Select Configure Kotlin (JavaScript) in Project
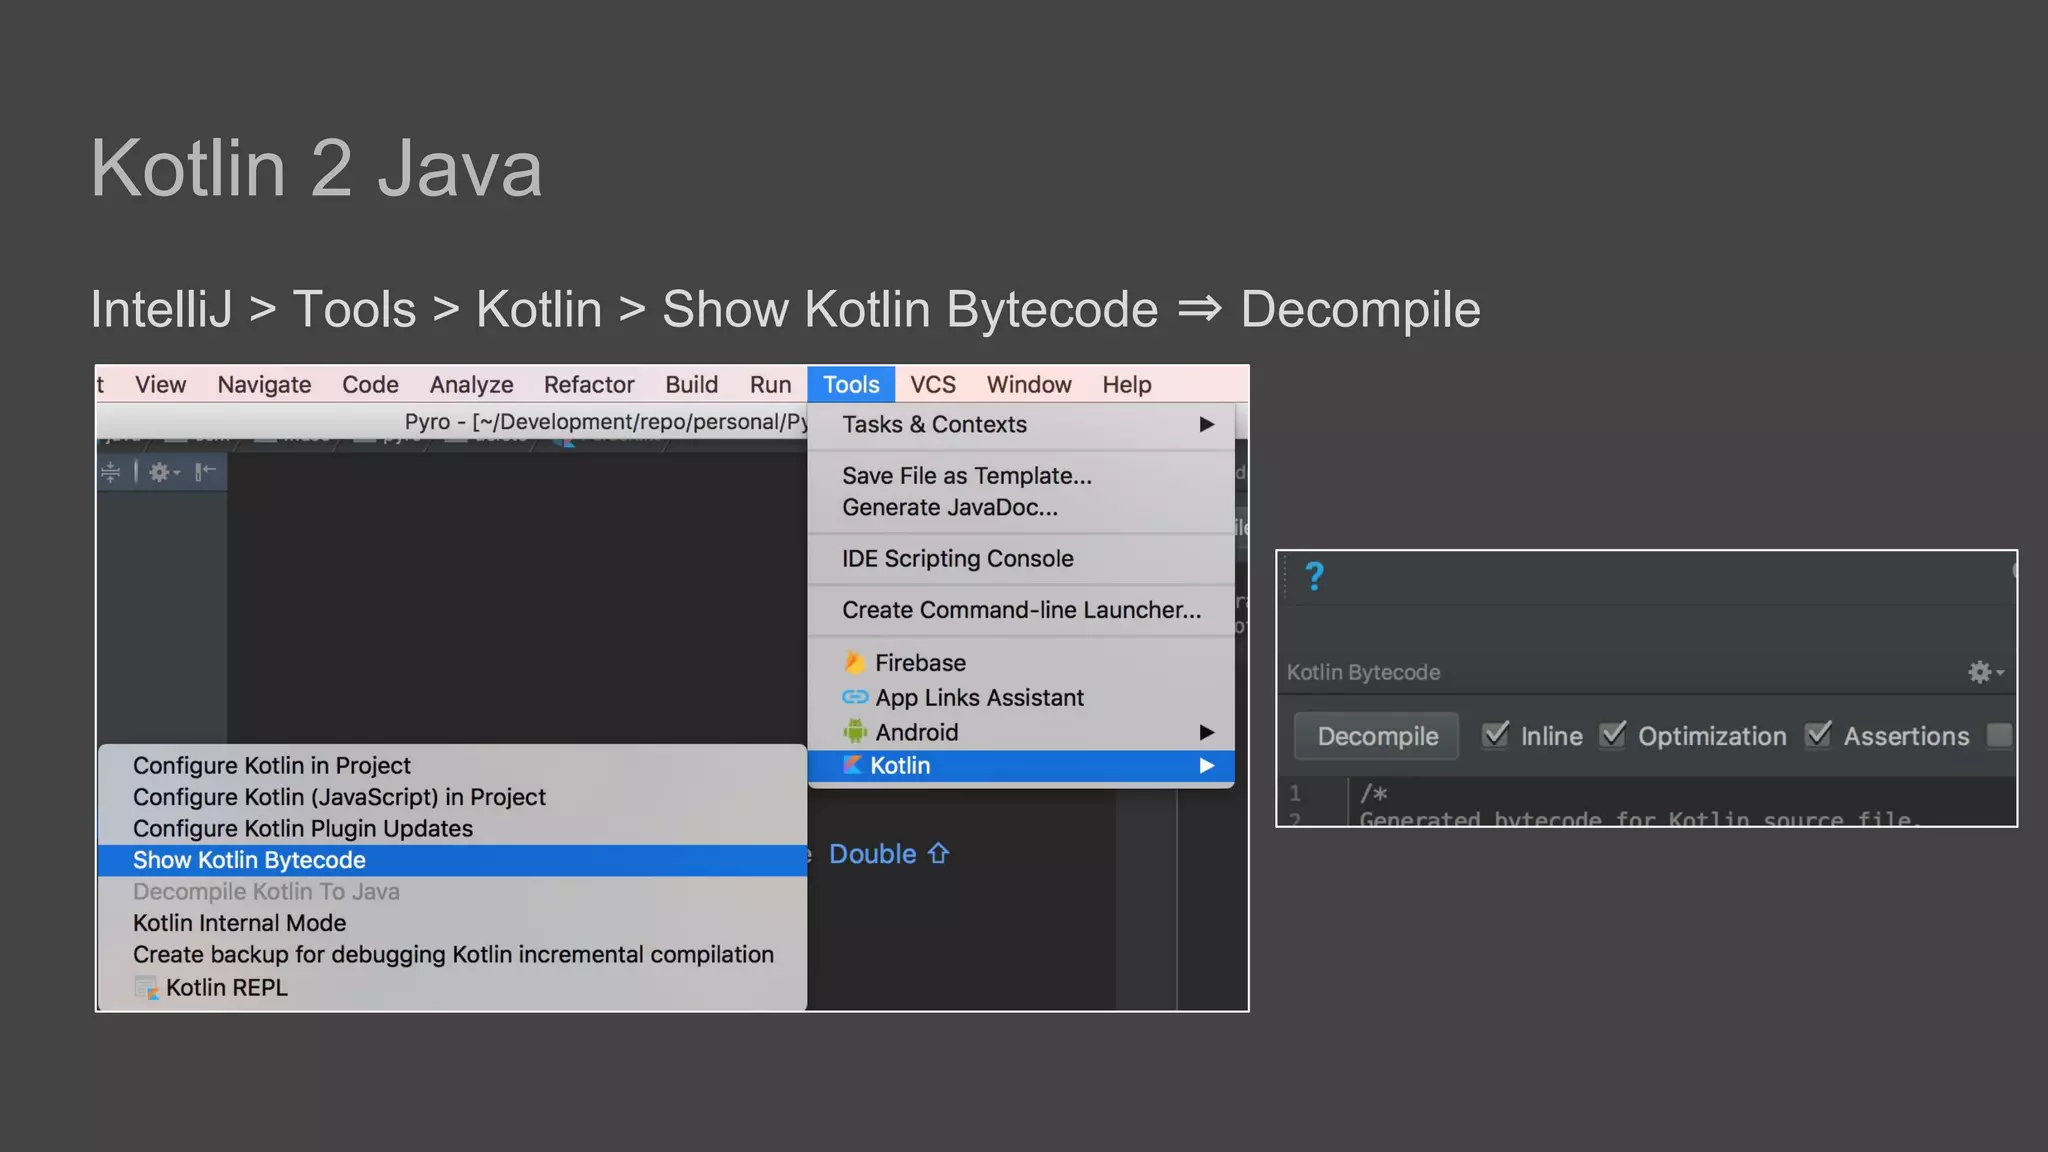This screenshot has height=1152, width=2048. coord(452,797)
